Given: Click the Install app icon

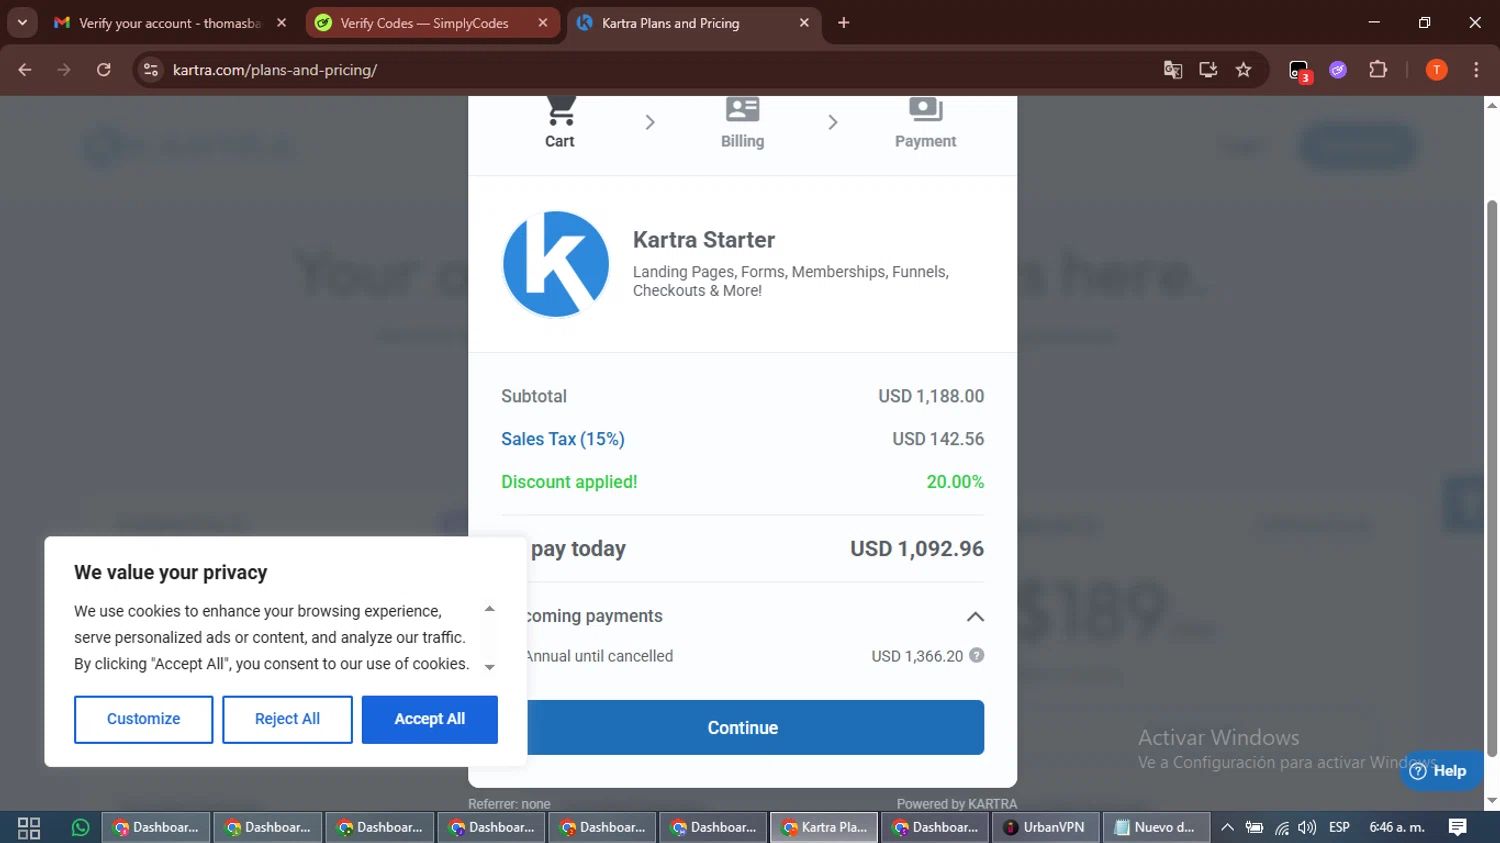Looking at the screenshot, I should pos(1208,70).
